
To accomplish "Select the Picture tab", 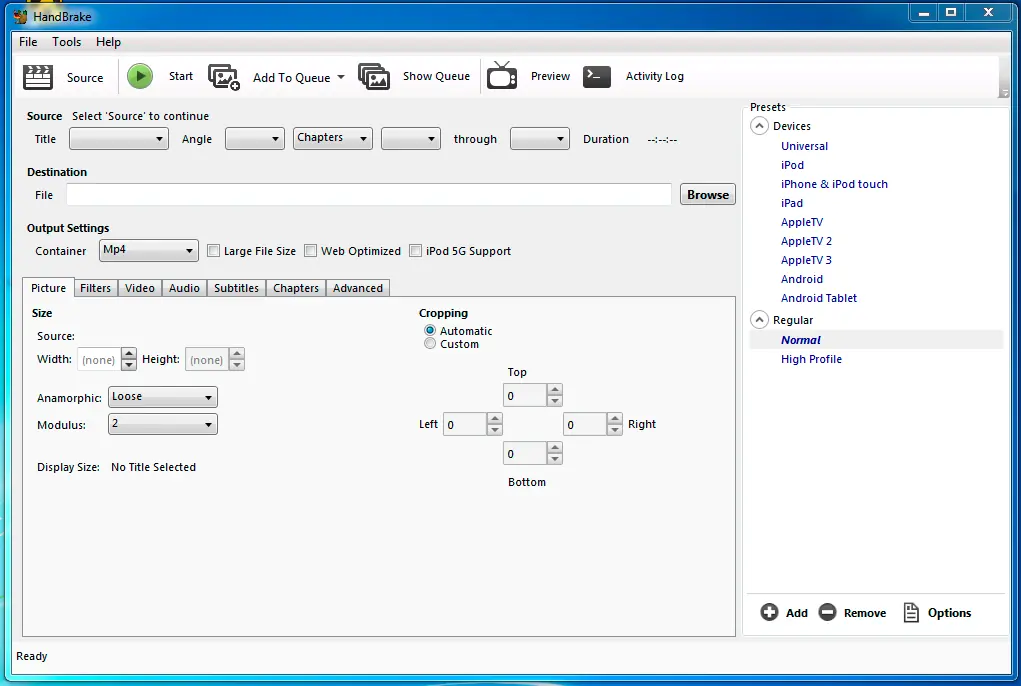I will click(x=48, y=287).
